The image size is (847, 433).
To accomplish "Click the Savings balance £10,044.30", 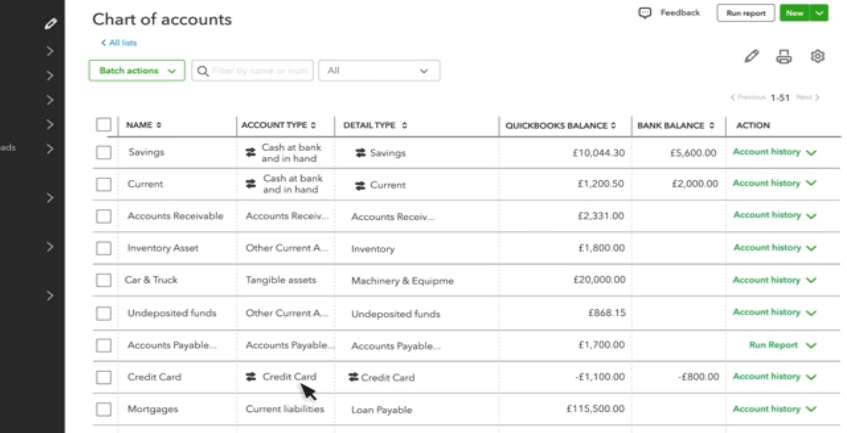I will (599, 153).
